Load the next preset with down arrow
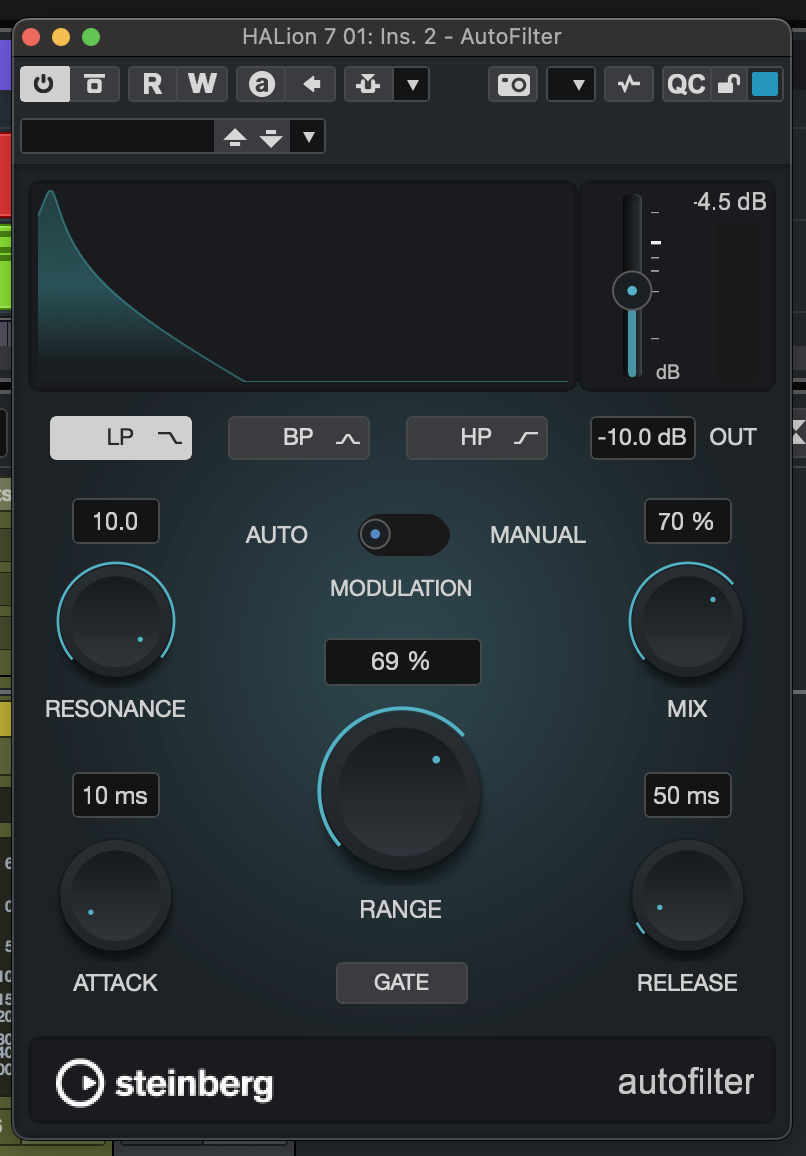806x1156 pixels. [272, 138]
